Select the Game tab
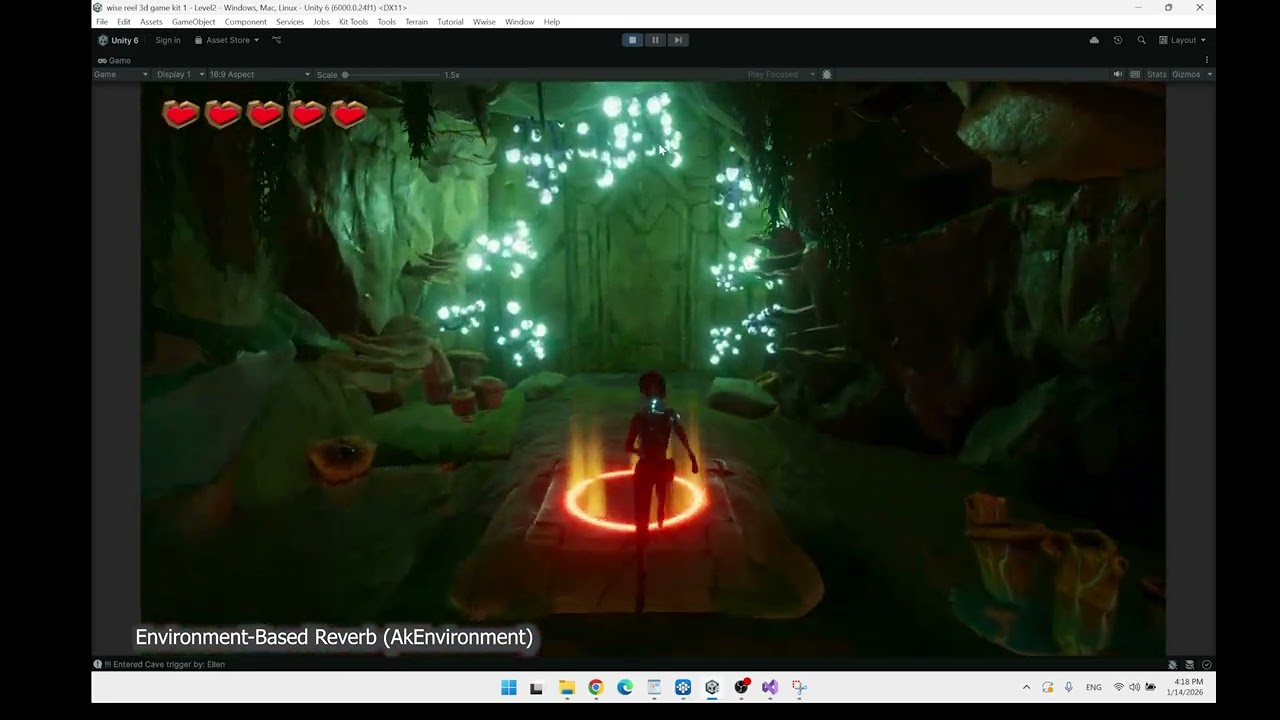Image resolution: width=1280 pixels, height=720 pixels. [x=114, y=60]
